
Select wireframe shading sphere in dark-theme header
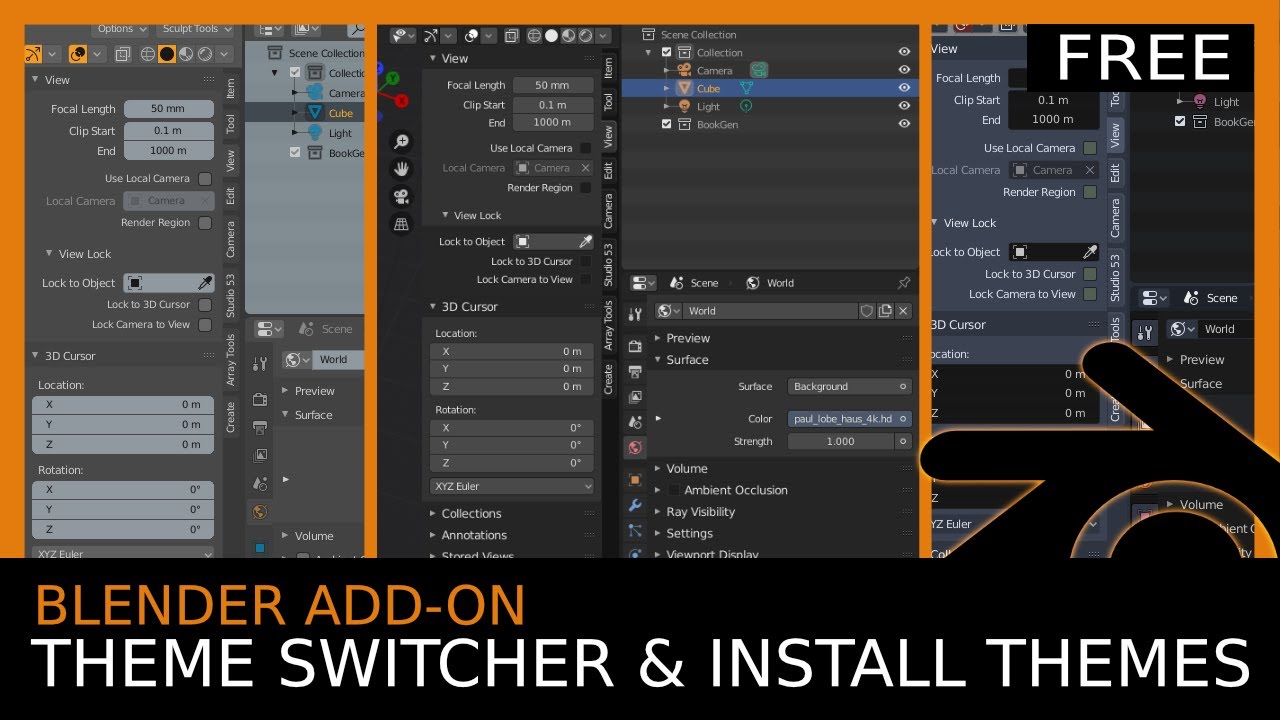pyautogui.click(x=535, y=35)
